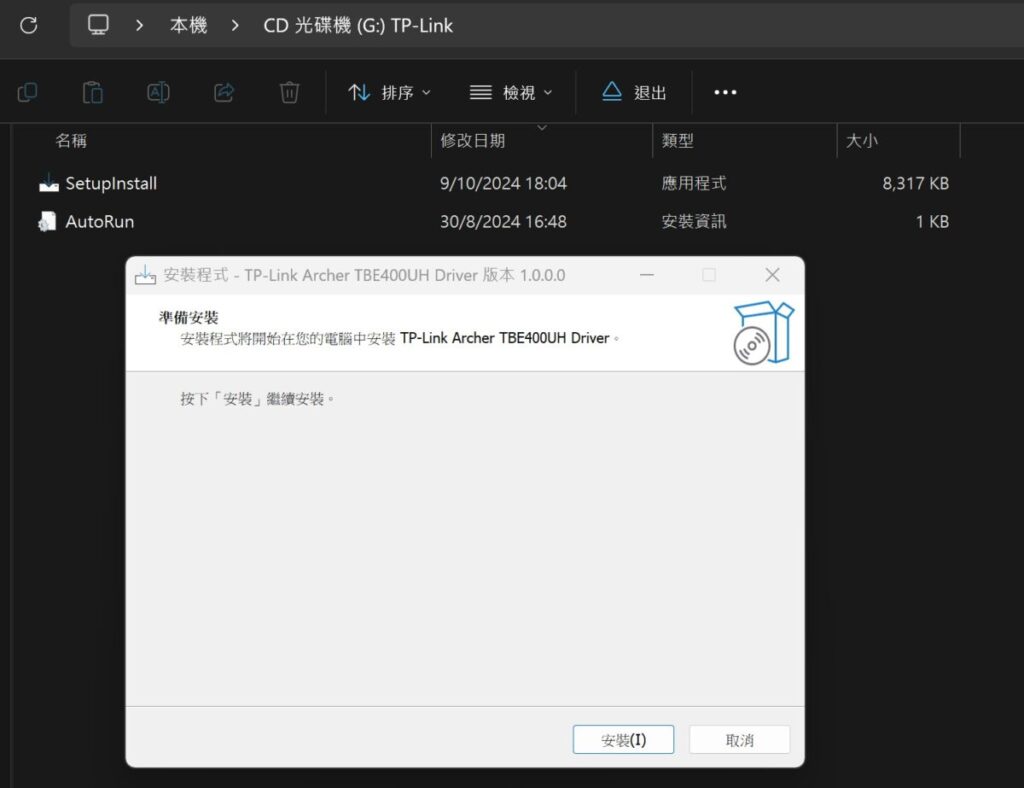
Task: Sort by the 大小 column header
Action: click(862, 140)
